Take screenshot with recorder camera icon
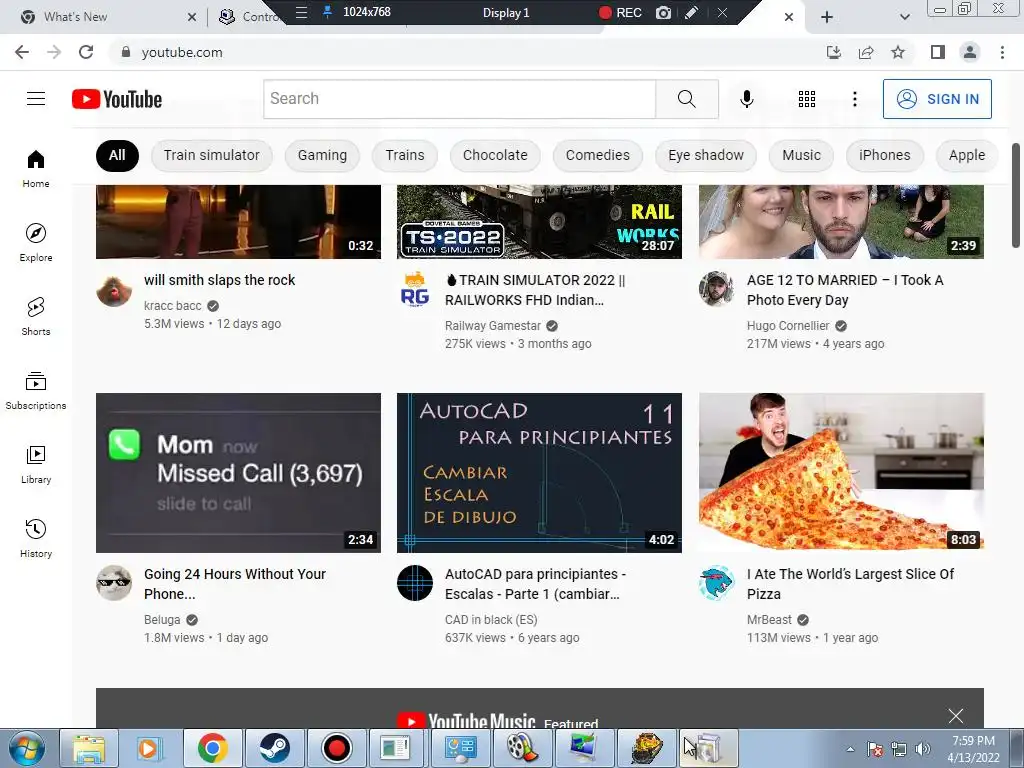 (x=664, y=12)
